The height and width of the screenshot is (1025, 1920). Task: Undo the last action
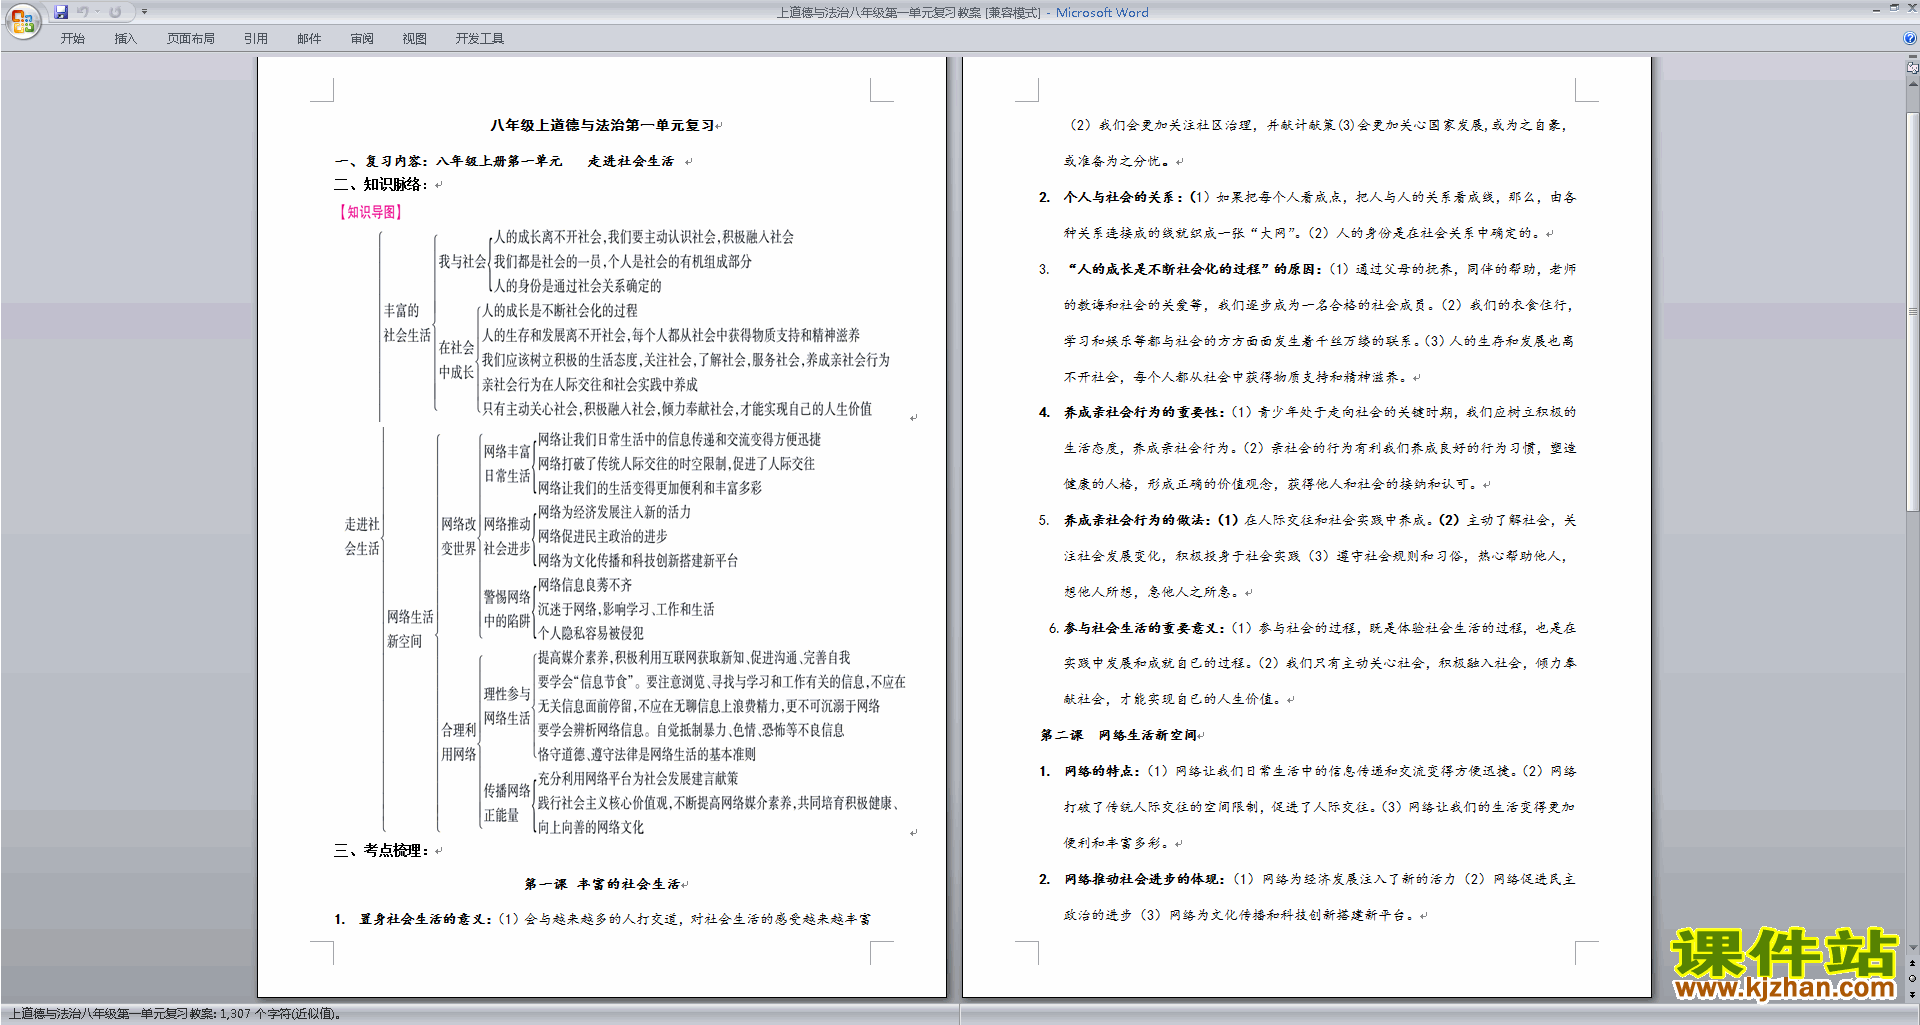click(83, 12)
